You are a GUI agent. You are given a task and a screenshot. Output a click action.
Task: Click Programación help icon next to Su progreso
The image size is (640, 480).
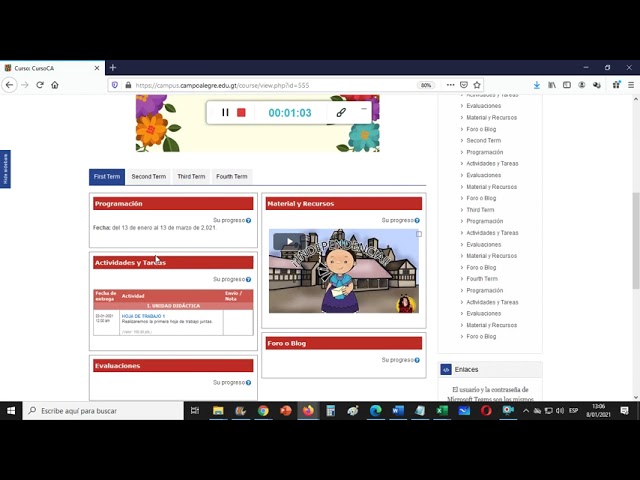pyautogui.click(x=249, y=220)
